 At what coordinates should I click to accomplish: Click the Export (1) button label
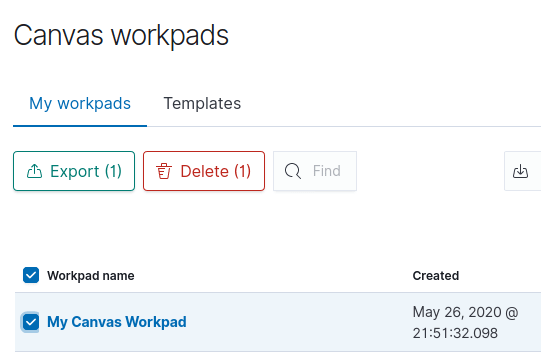pyautogui.click(x=86, y=171)
